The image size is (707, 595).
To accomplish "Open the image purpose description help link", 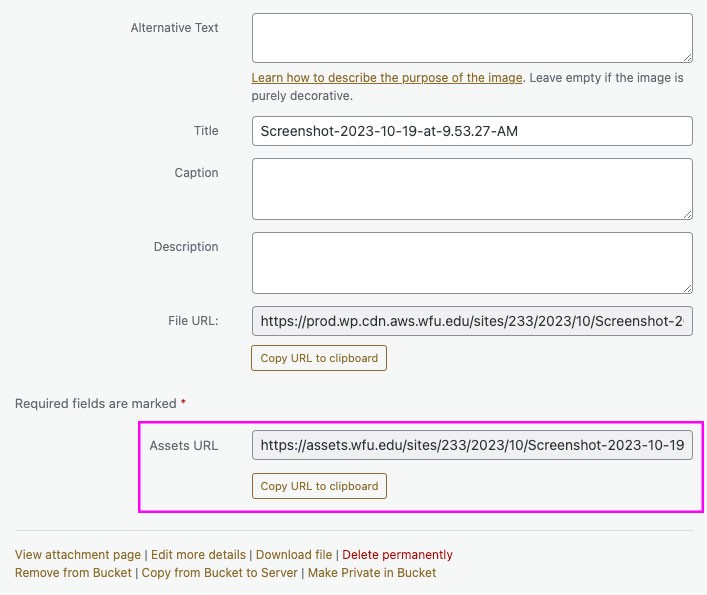I will point(387,78).
